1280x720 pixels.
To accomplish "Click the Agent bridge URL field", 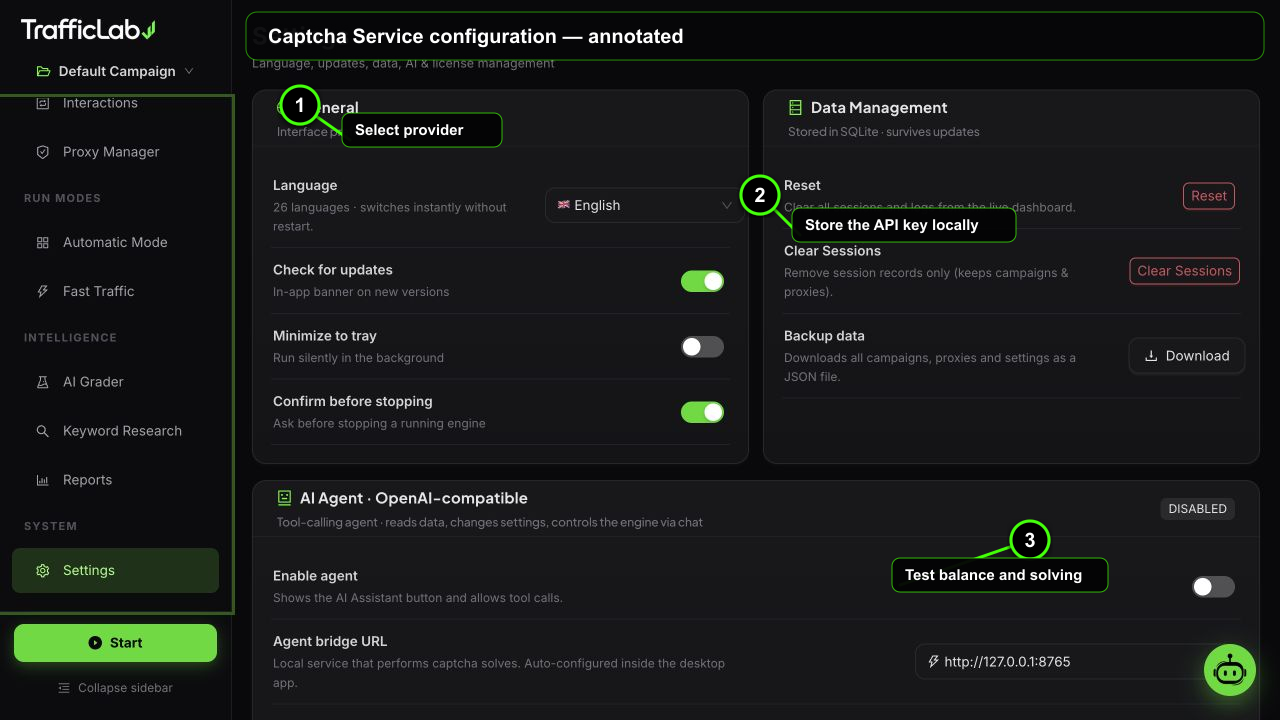I will point(1075,662).
